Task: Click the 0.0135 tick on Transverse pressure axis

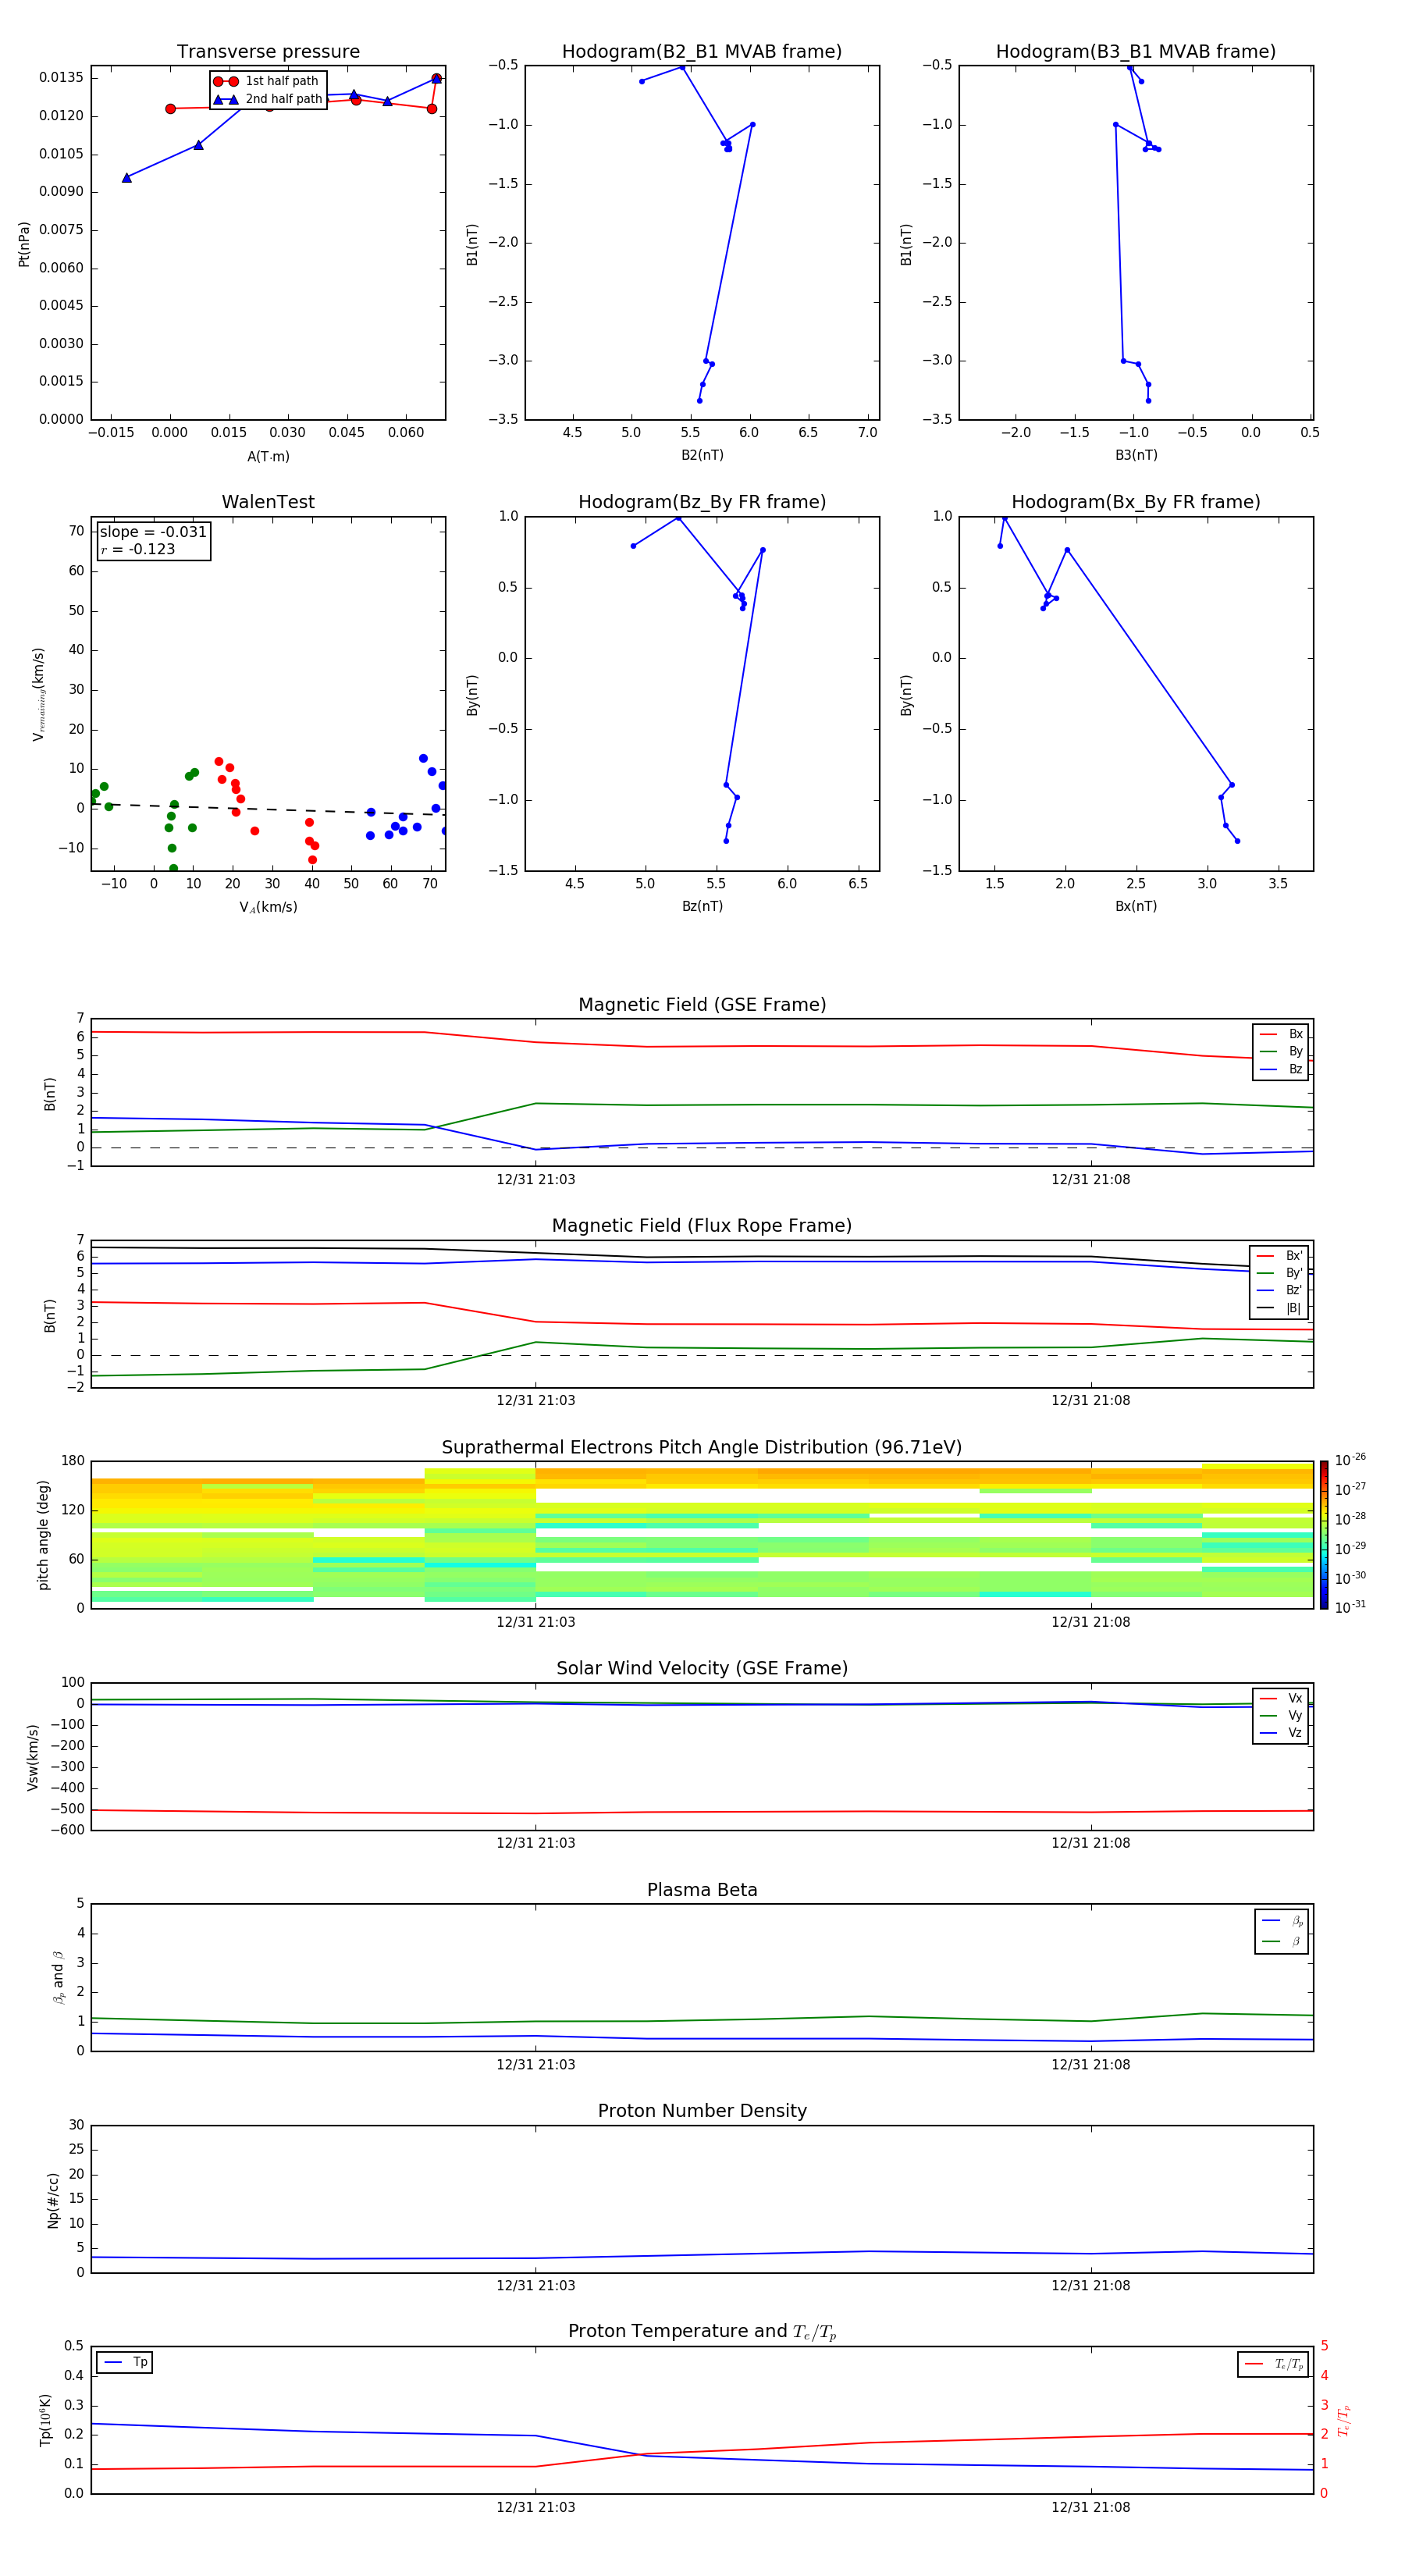Action: [62, 78]
